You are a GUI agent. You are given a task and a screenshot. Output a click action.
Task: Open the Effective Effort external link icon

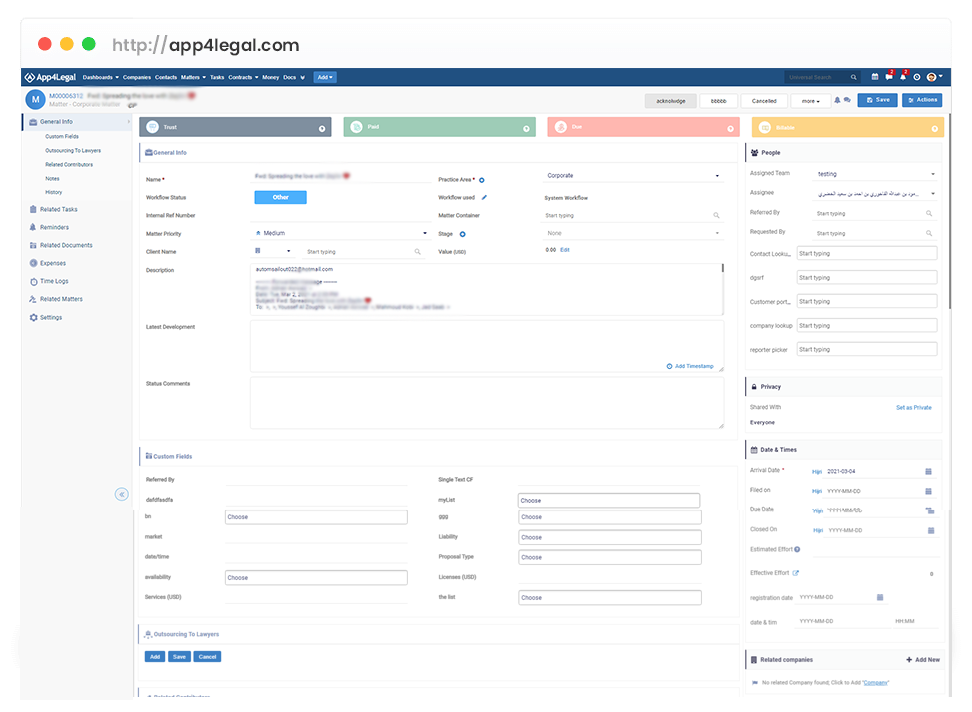pyautogui.click(x=796, y=573)
